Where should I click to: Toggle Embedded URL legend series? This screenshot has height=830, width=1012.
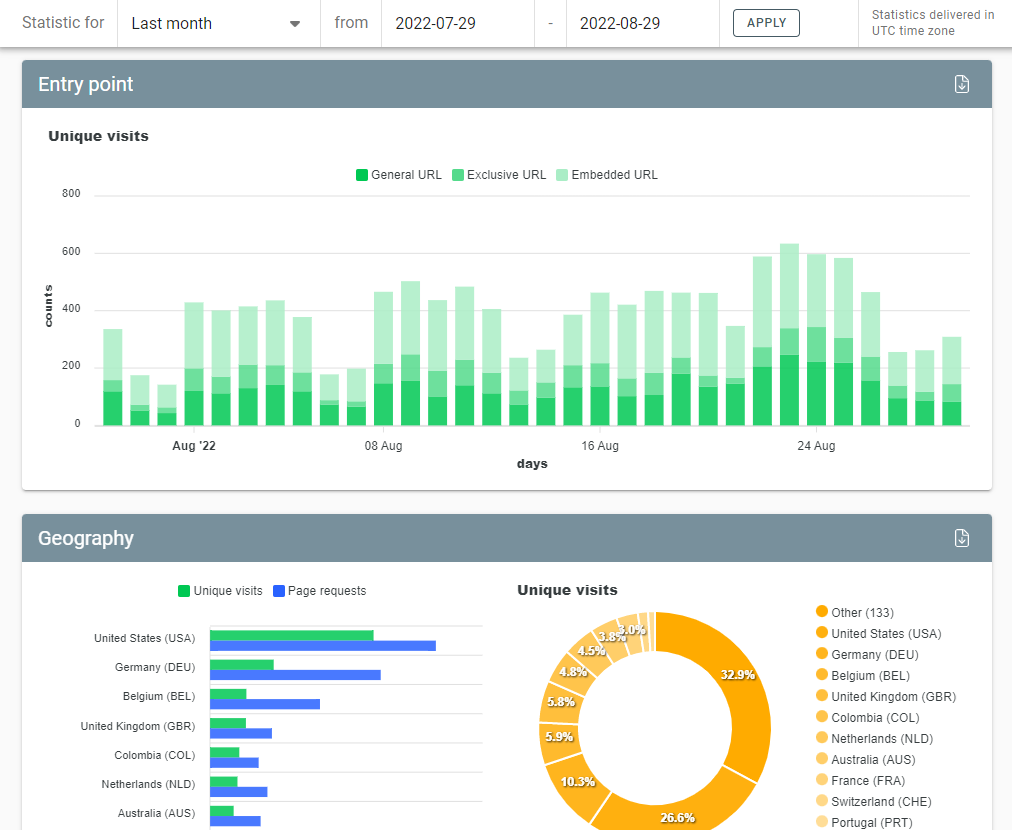[x=607, y=175]
